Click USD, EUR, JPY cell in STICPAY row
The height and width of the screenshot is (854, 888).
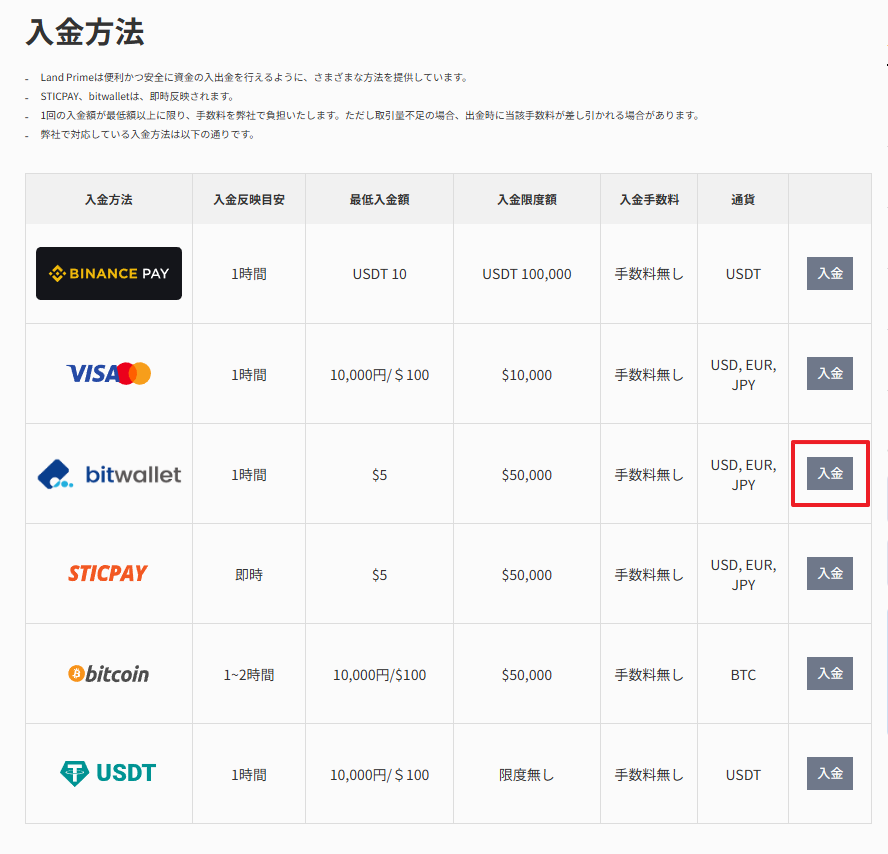tap(744, 575)
